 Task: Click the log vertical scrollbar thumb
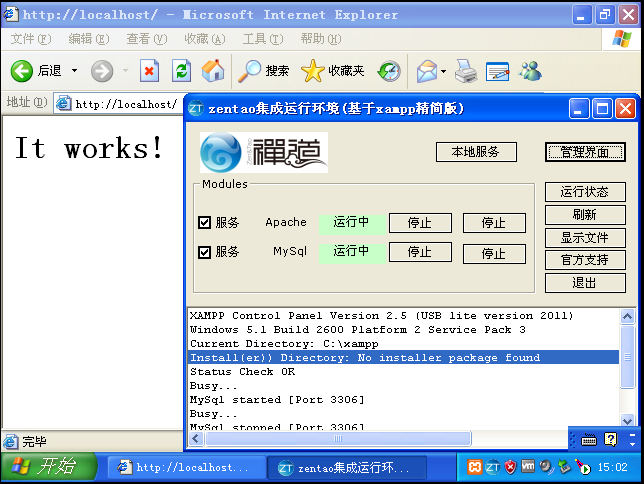tap(627, 356)
